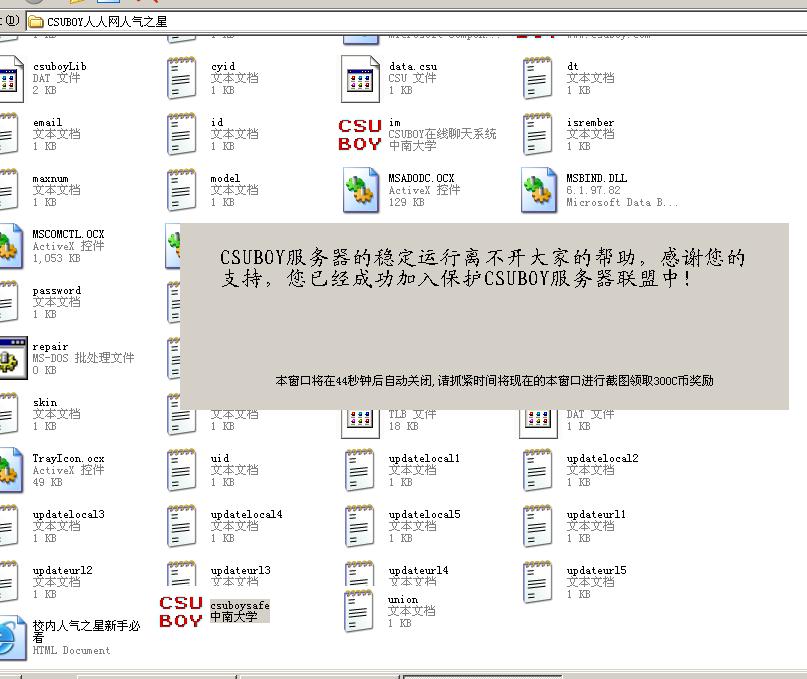Select the id text document icon

coord(181,134)
